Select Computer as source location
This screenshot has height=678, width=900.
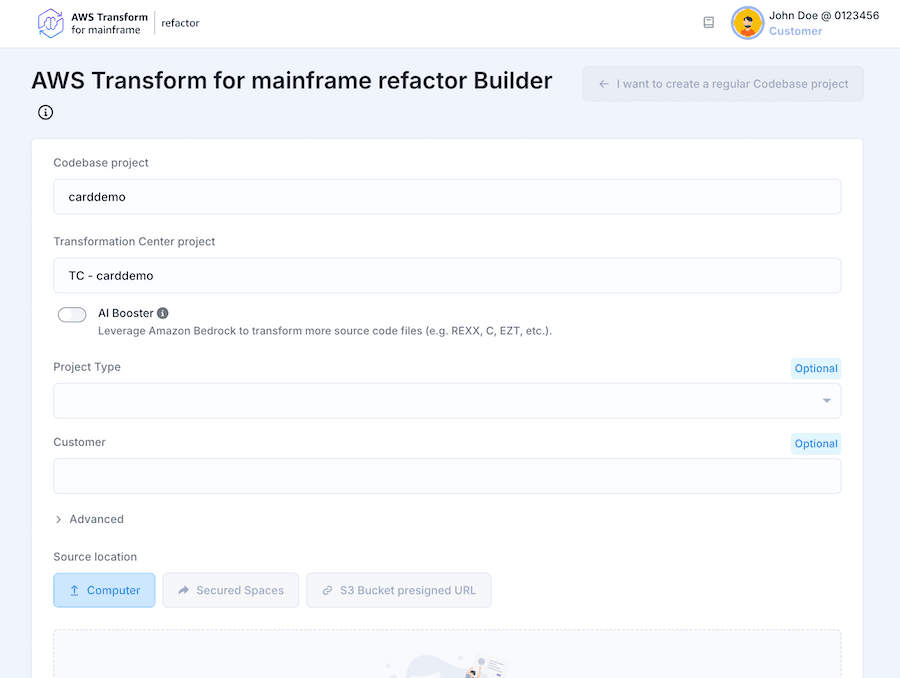(104, 590)
